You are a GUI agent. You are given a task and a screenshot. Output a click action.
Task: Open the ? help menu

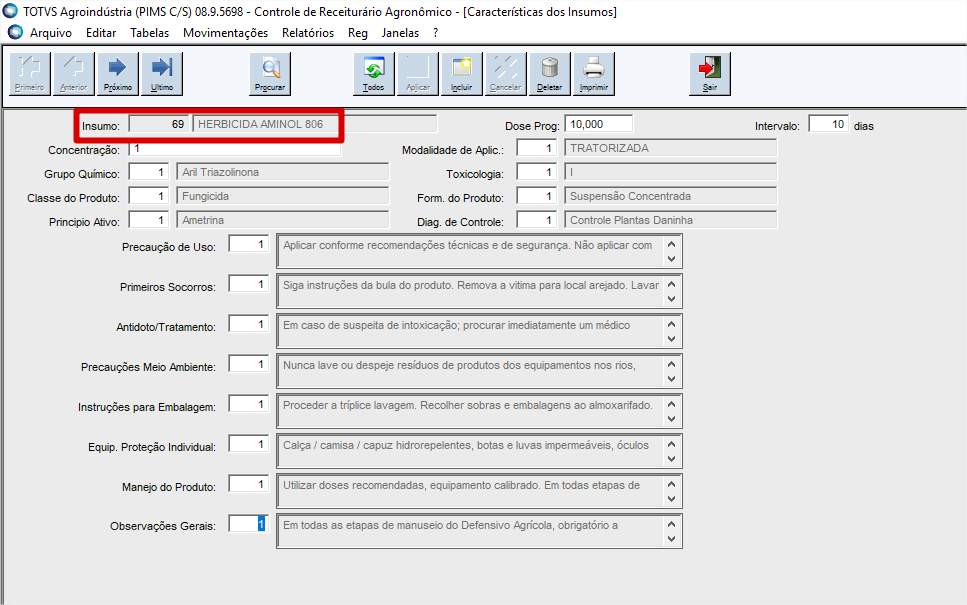pyautogui.click(x=435, y=33)
